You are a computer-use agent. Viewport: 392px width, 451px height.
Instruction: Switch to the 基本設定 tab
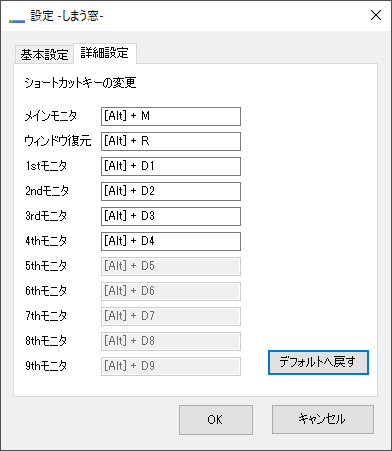(44, 54)
